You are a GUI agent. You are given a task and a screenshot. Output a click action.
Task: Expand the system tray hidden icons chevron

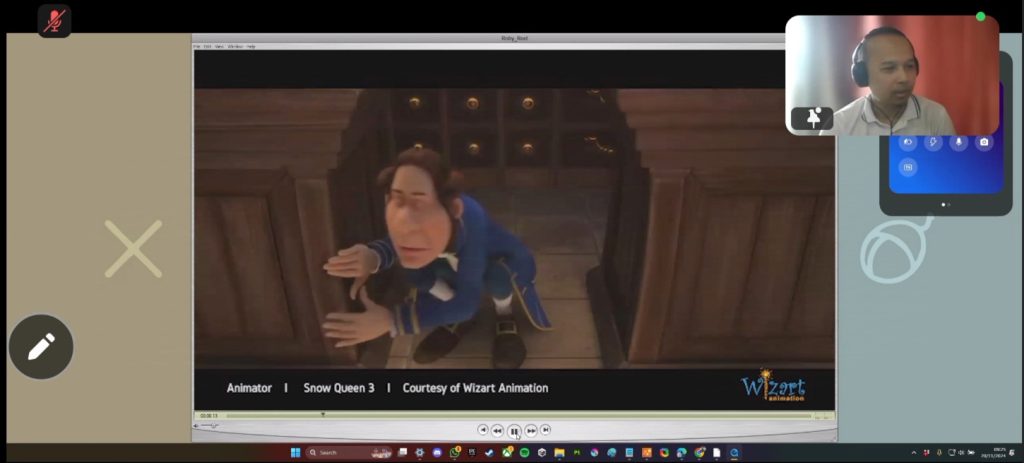[x=914, y=453]
